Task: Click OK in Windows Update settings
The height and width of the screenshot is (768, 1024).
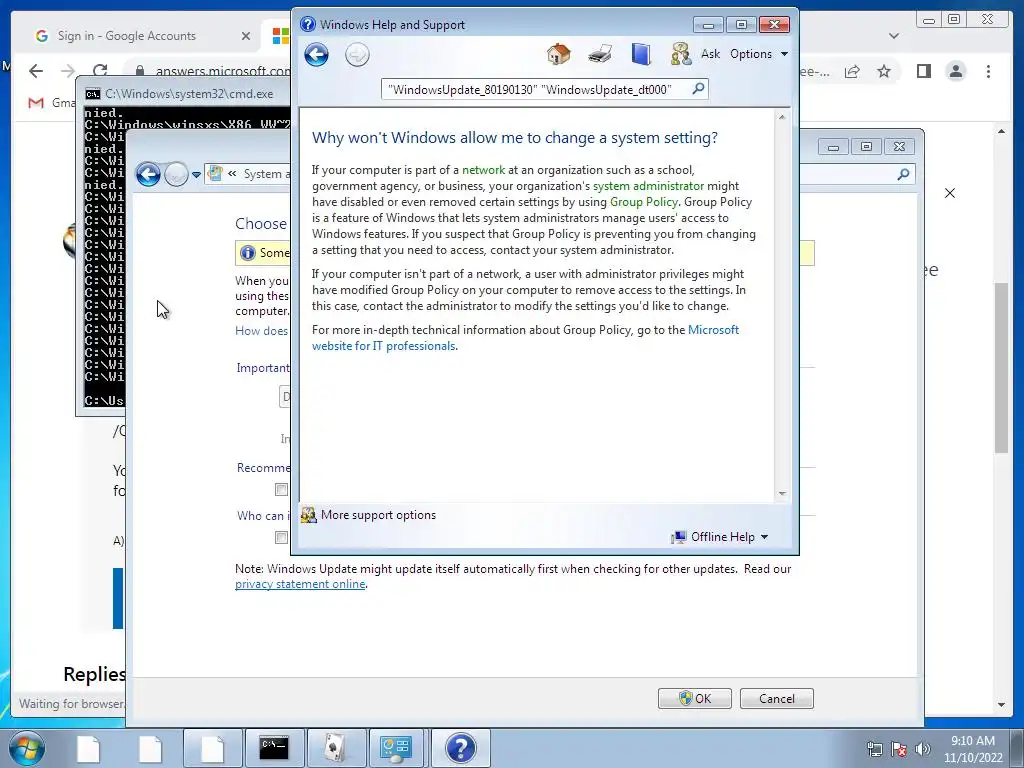Action: coord(695,699)
